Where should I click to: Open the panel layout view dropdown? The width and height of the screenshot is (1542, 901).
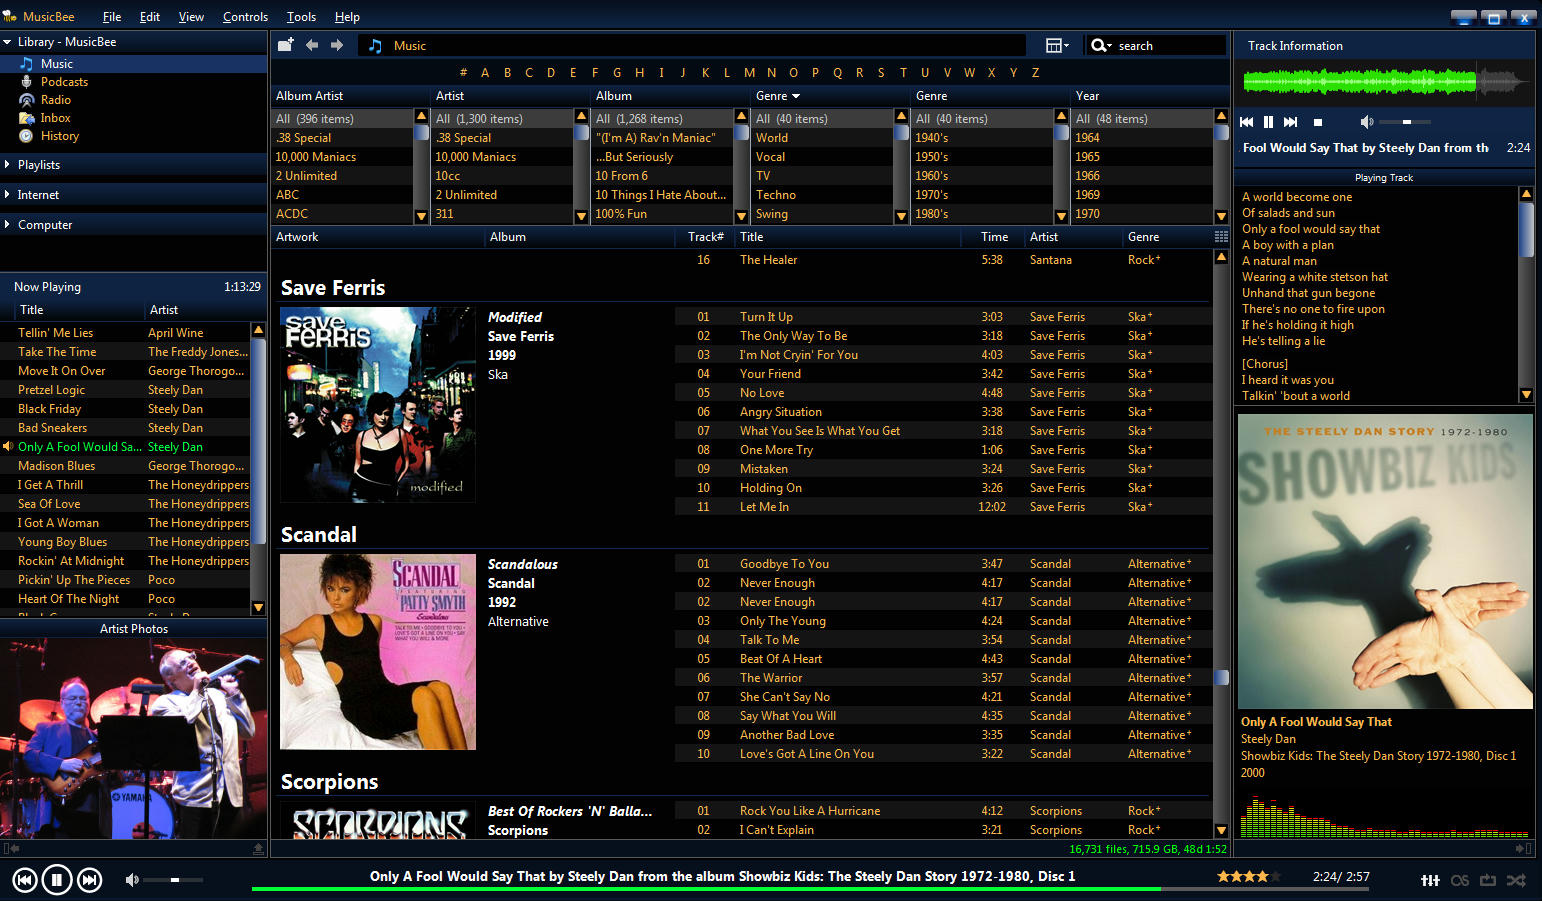coord(1057,45)
